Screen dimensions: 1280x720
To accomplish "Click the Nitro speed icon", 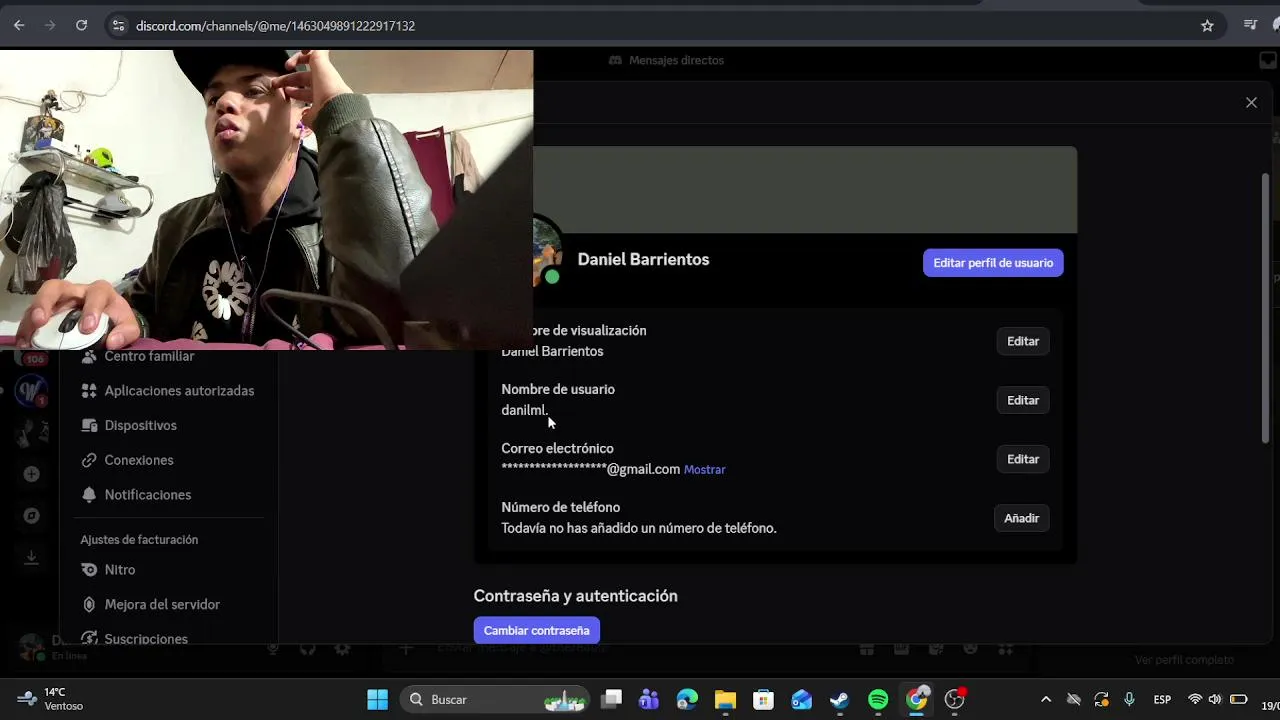I will 89,570.
